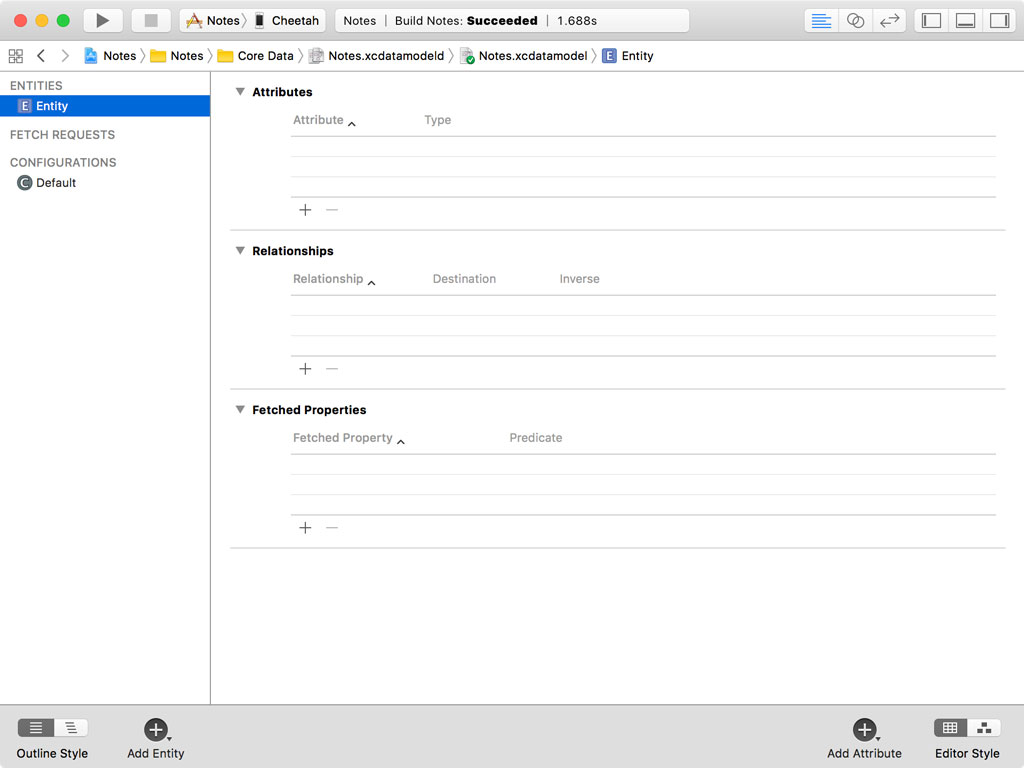Click the Stop button in toolbar
Viewport: 1024px width, 768px height.
coord(151,20)
